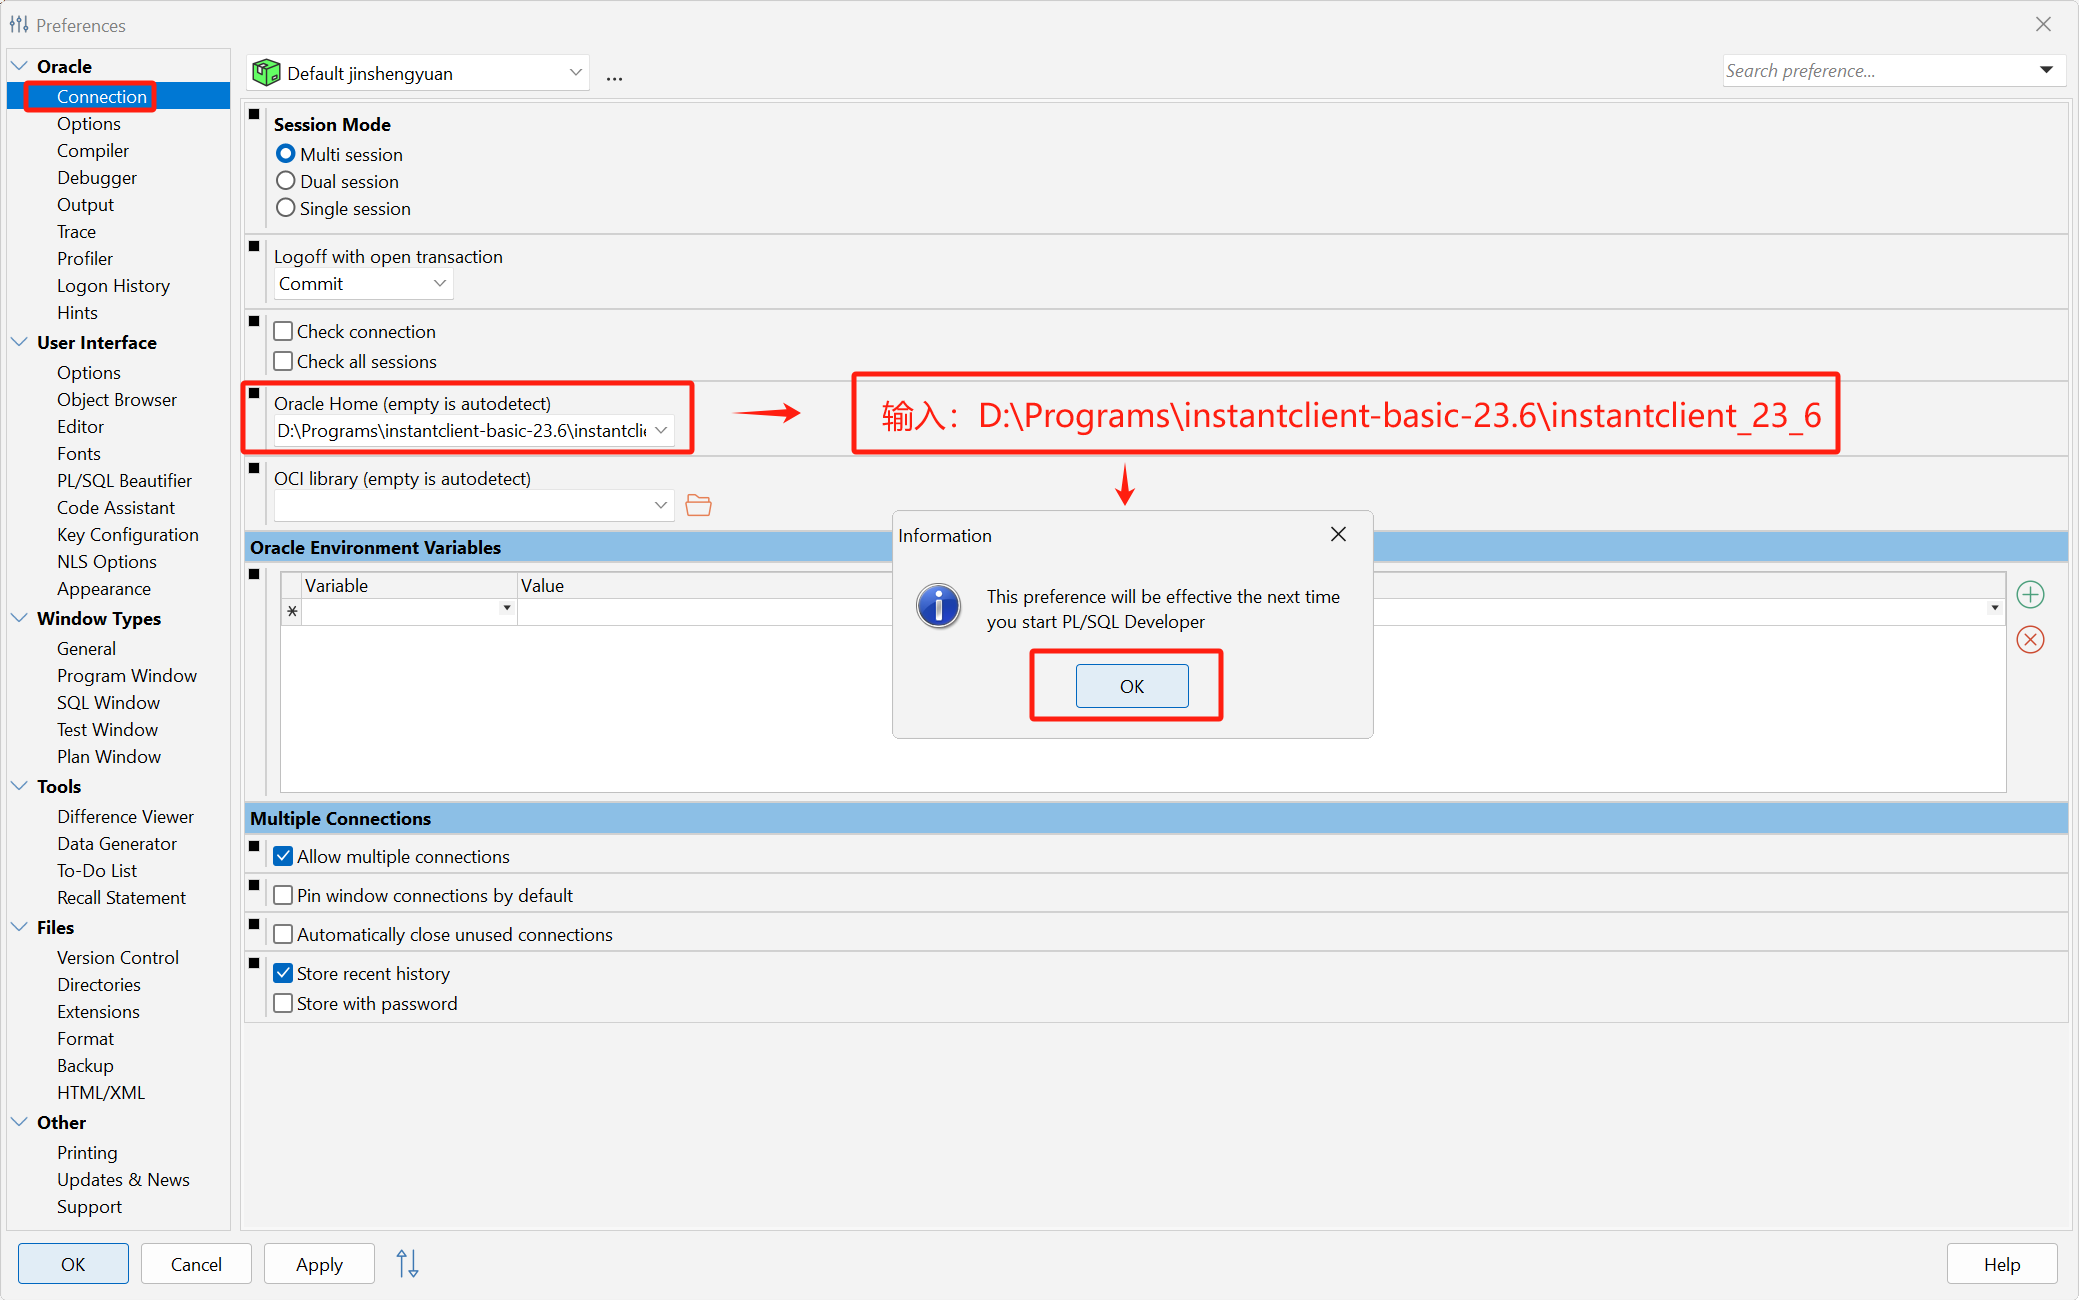Enable the Check connection checkbox
Image resolution: width=2079 pixels, height=1300 pixels.
(284, 331)
